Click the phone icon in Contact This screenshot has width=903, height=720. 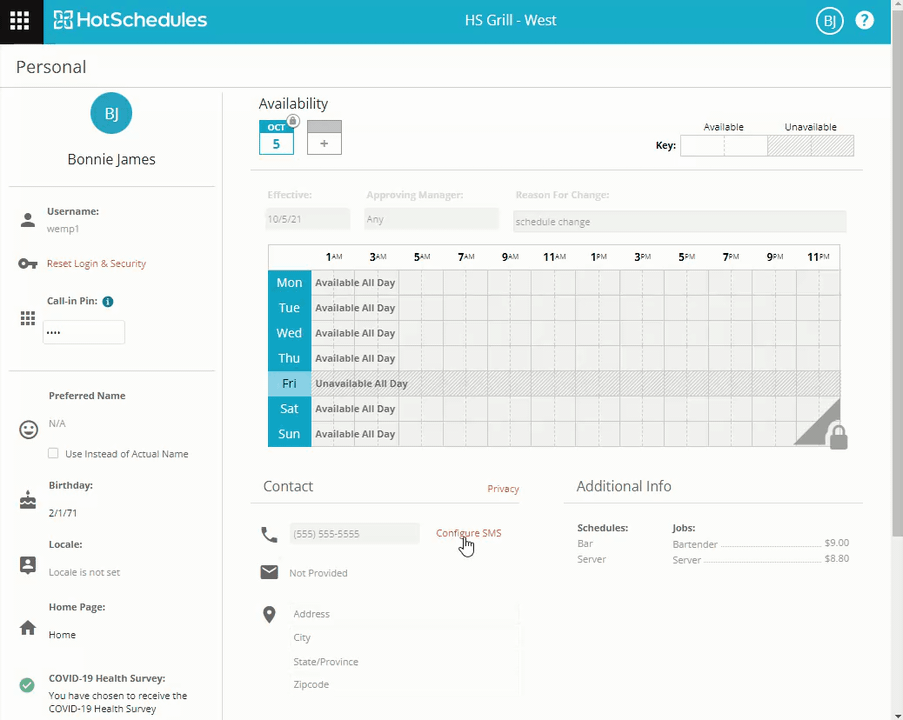269,535
